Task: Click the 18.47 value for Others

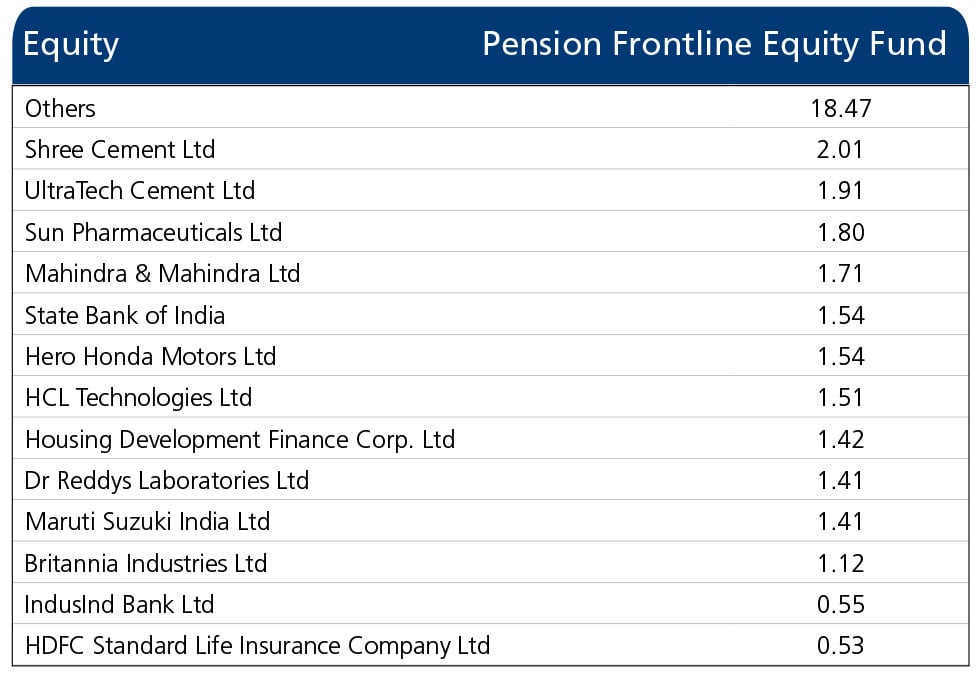Action: (841, 108)
